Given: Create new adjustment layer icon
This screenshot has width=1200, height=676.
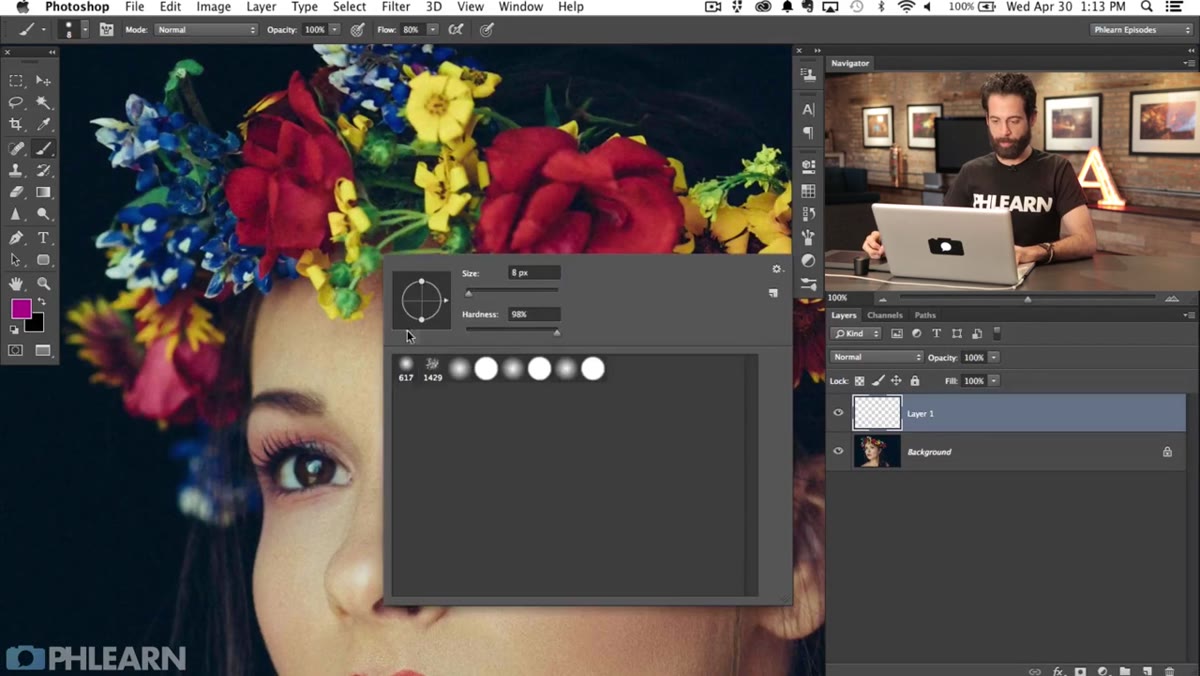Looking at the screenshot, I should point(1103,671).
